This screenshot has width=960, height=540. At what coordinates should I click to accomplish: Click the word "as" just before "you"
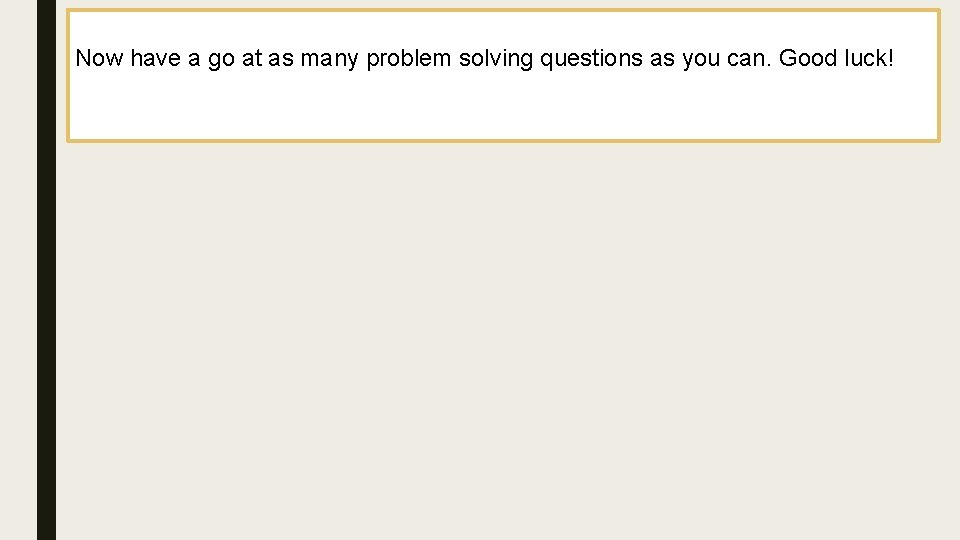pos(662,59)
